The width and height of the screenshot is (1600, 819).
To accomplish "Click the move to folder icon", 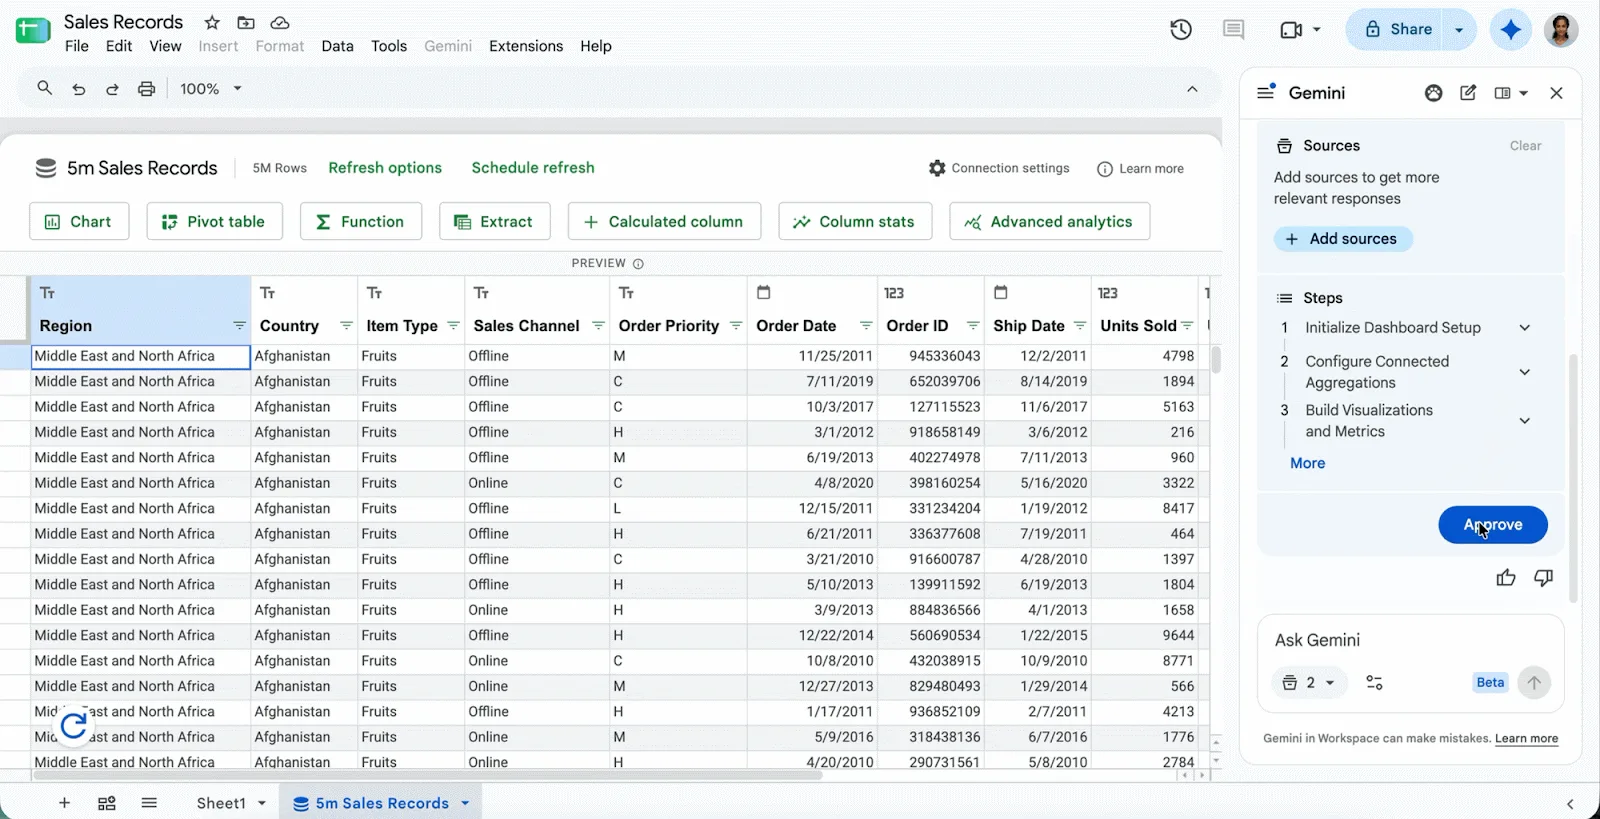I will click(246, 22).
